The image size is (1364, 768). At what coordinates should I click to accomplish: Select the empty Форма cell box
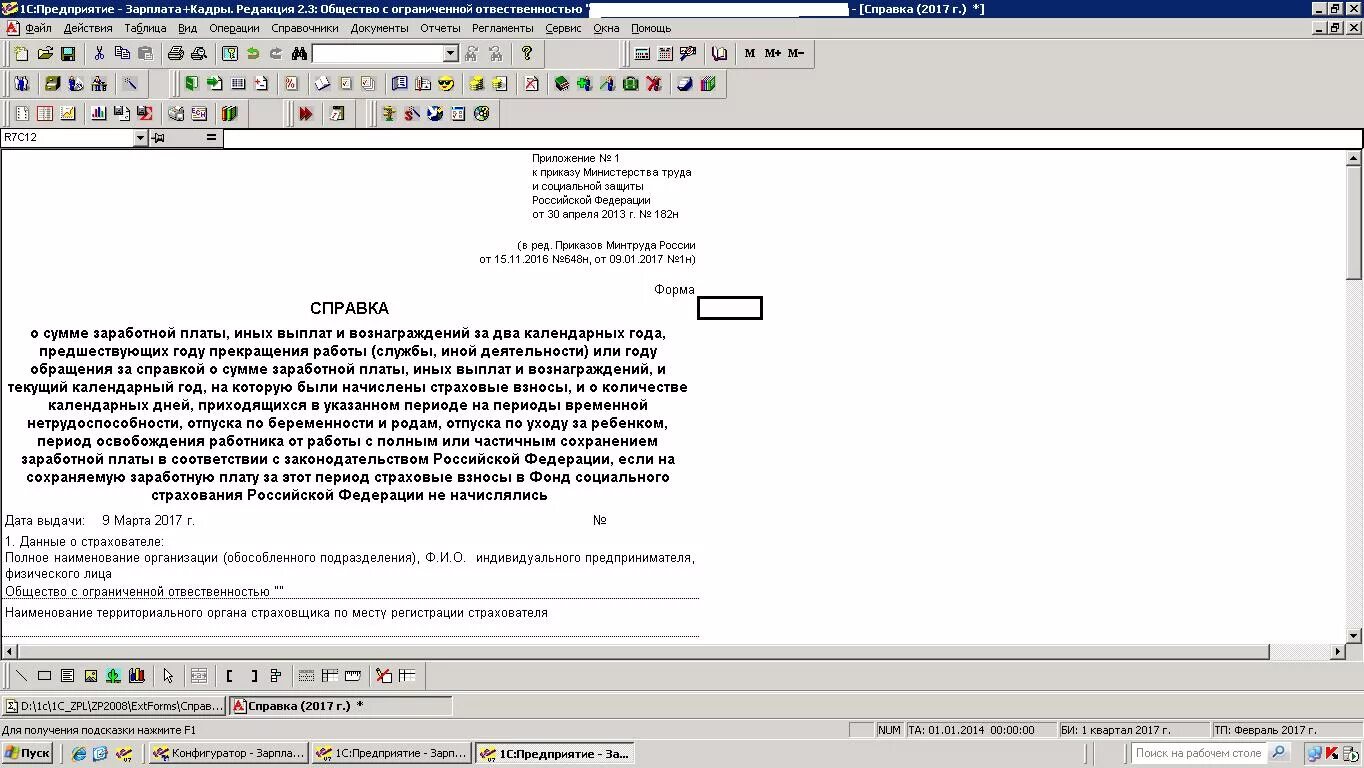(730, 308)
